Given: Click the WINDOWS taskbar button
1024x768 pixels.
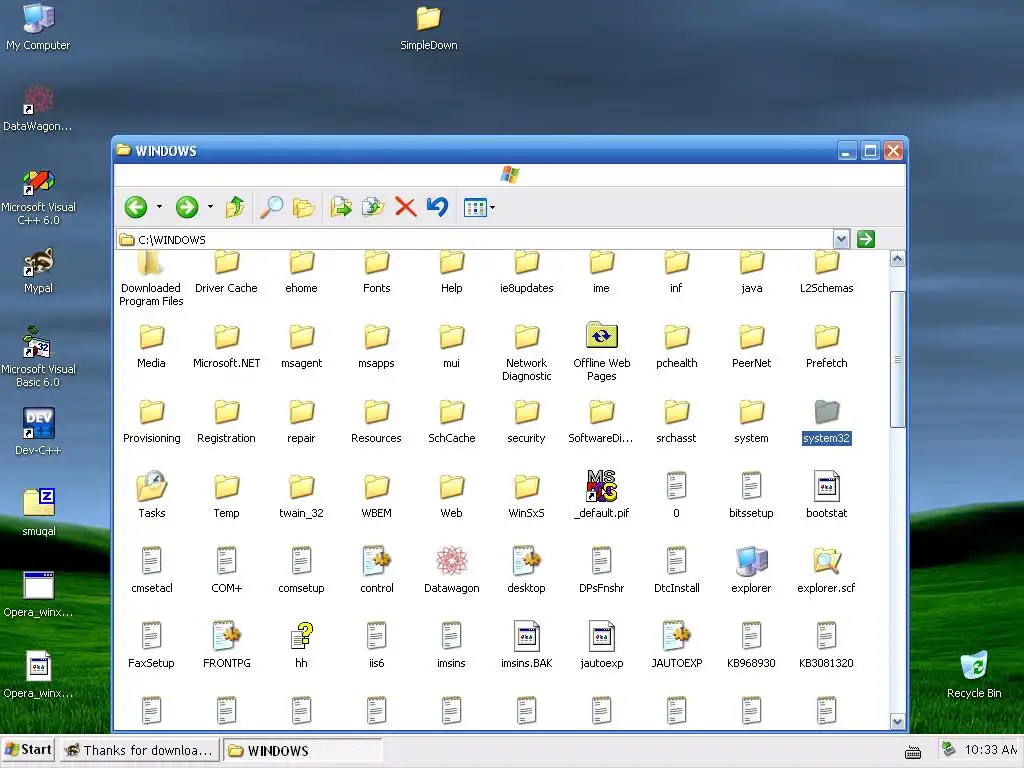Looking at the screenshot, I should [x=303, y=750].
